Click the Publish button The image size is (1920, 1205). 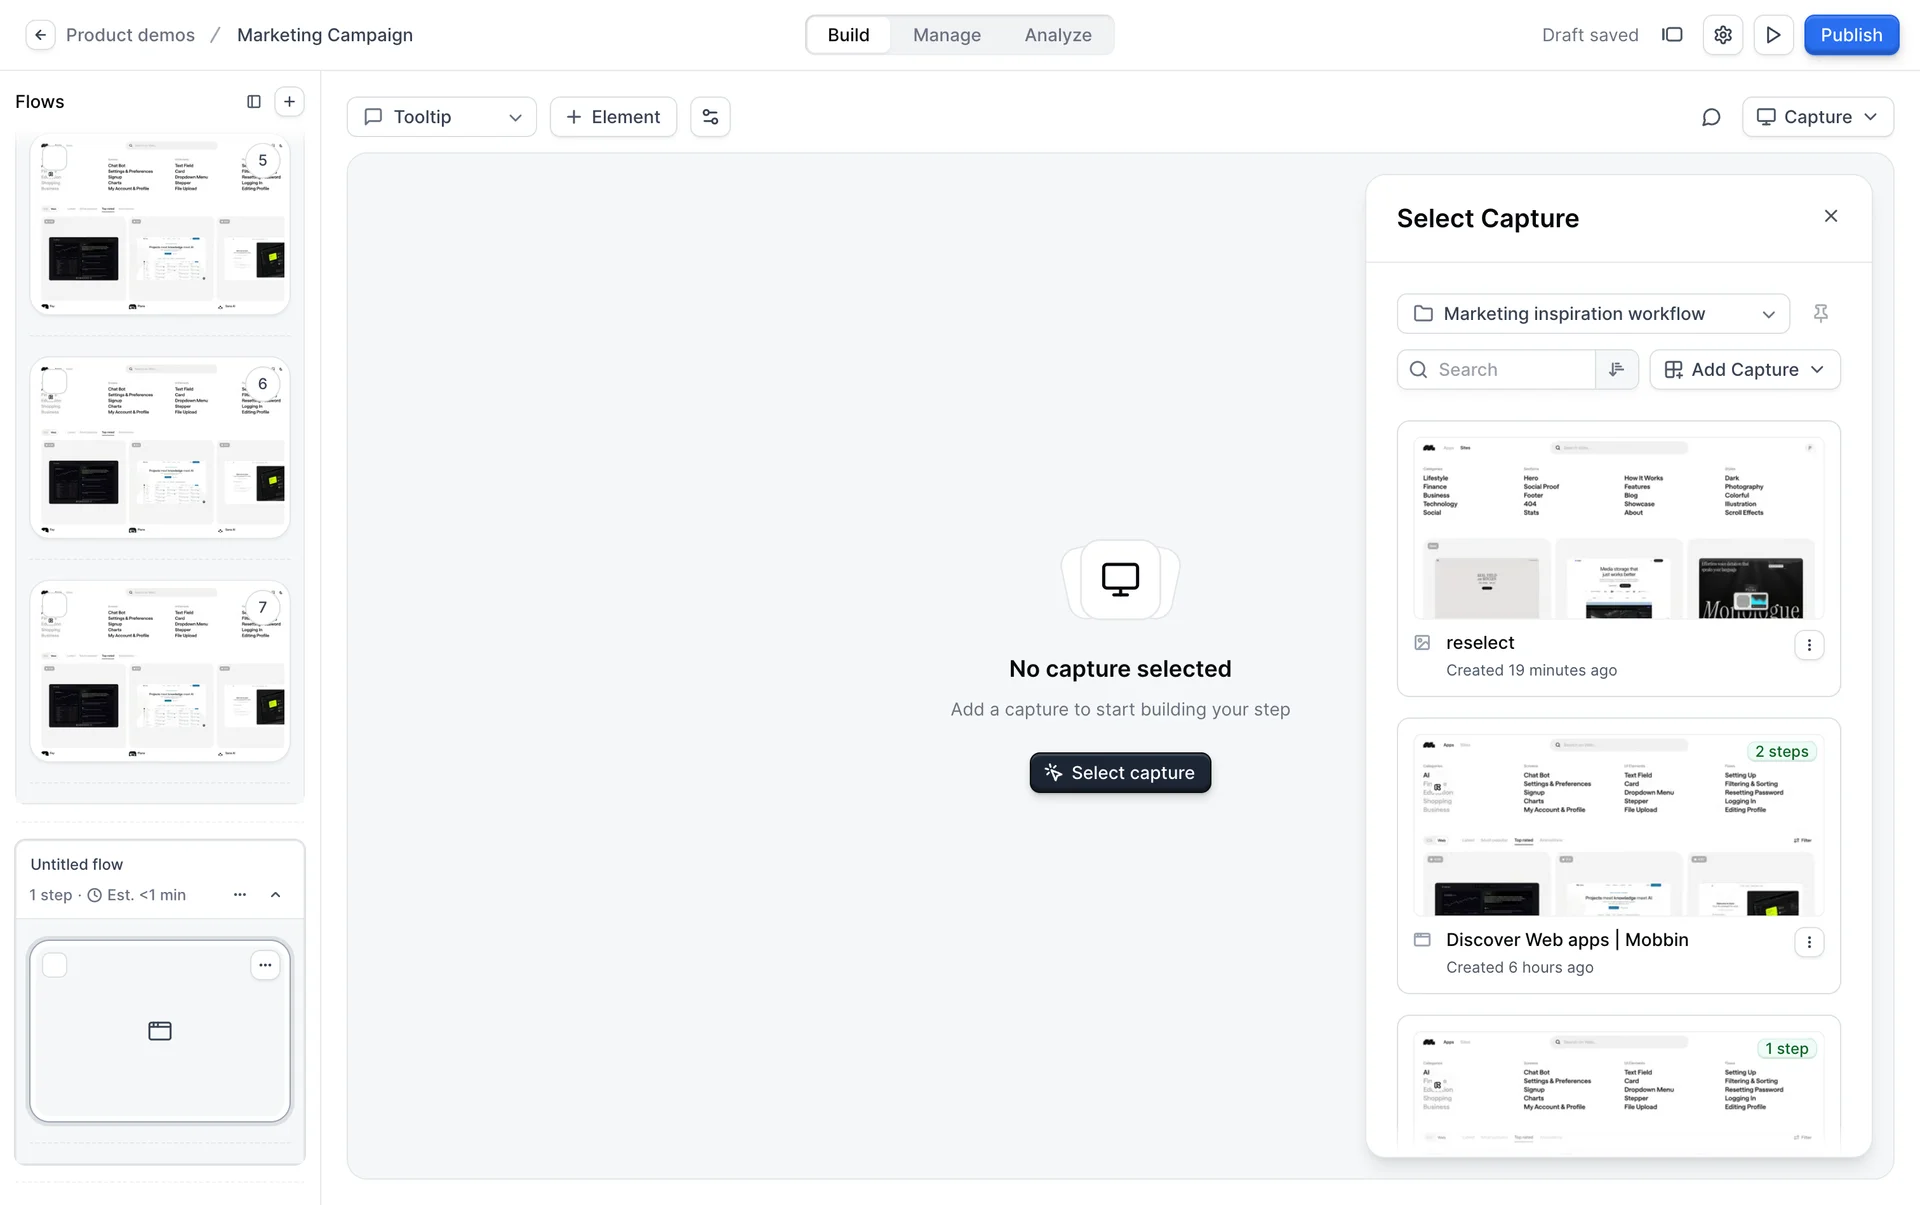click(x=1850, y=35)
